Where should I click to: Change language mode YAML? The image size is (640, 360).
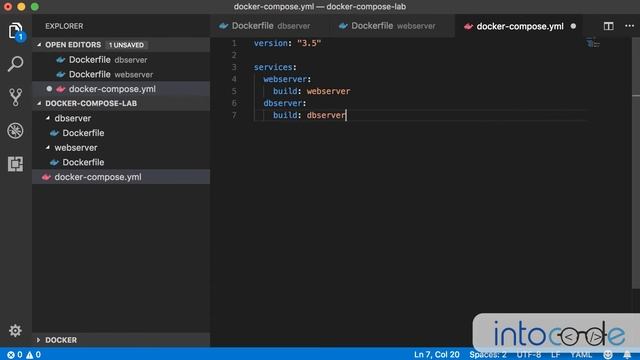(581, 355)
